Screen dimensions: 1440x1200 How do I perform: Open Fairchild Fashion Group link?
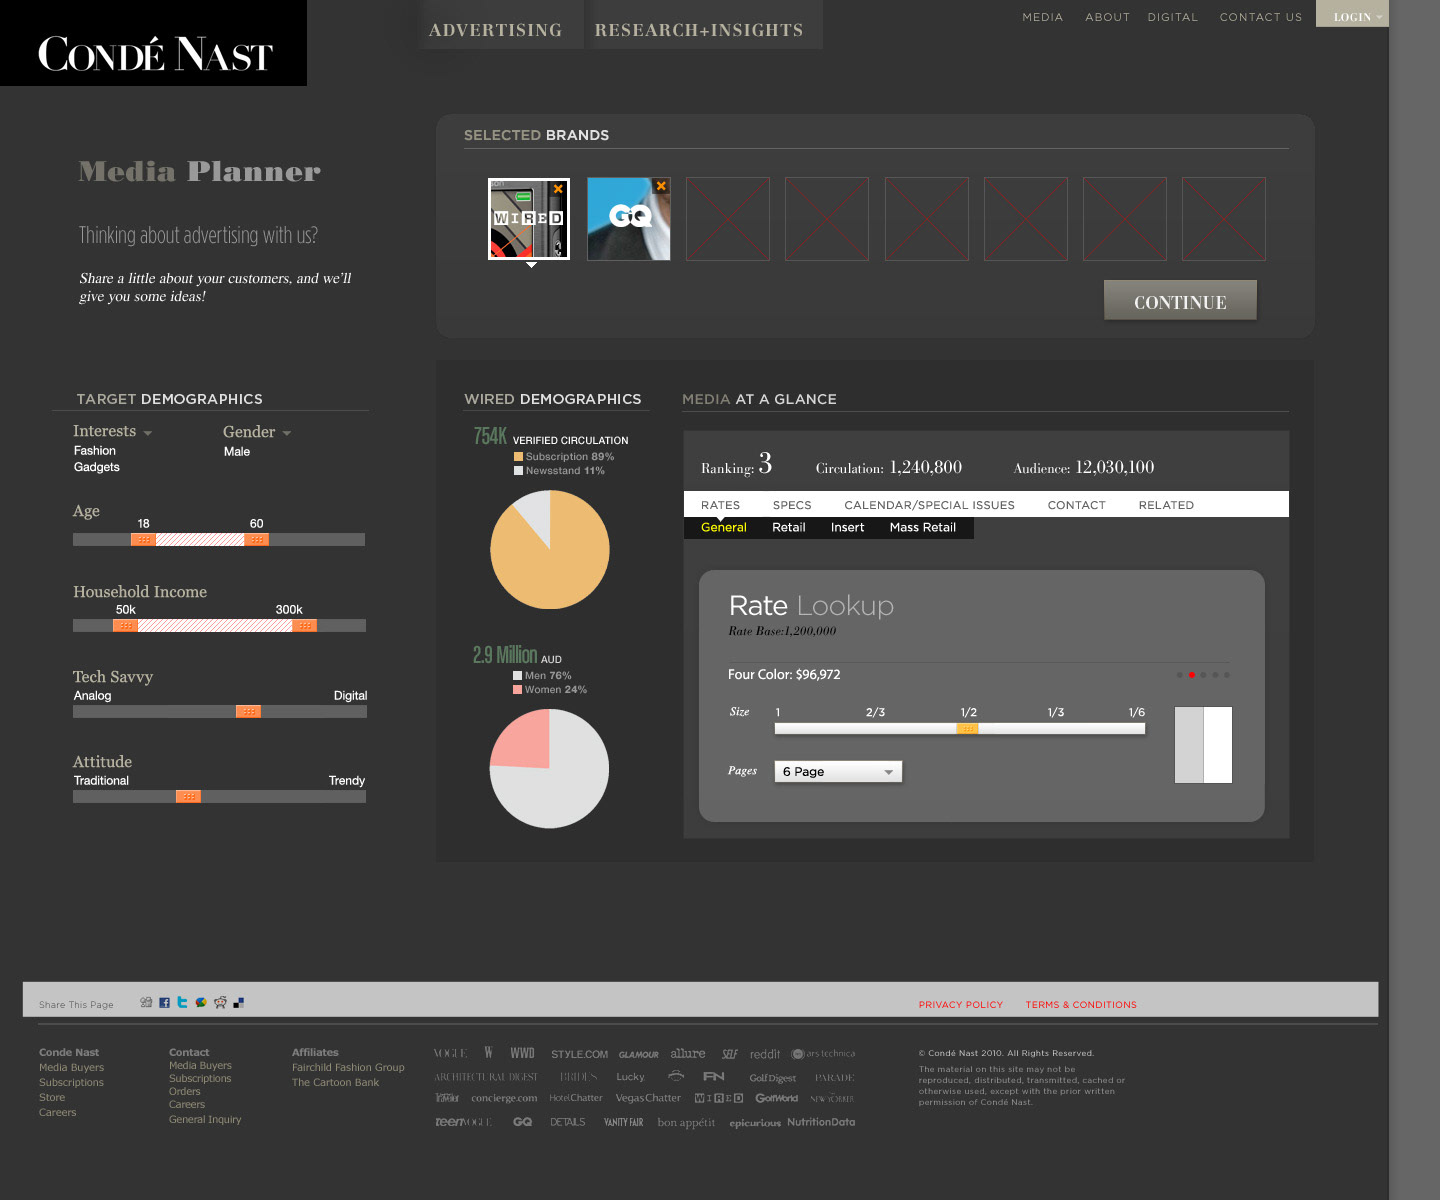tap(348, 1067)
